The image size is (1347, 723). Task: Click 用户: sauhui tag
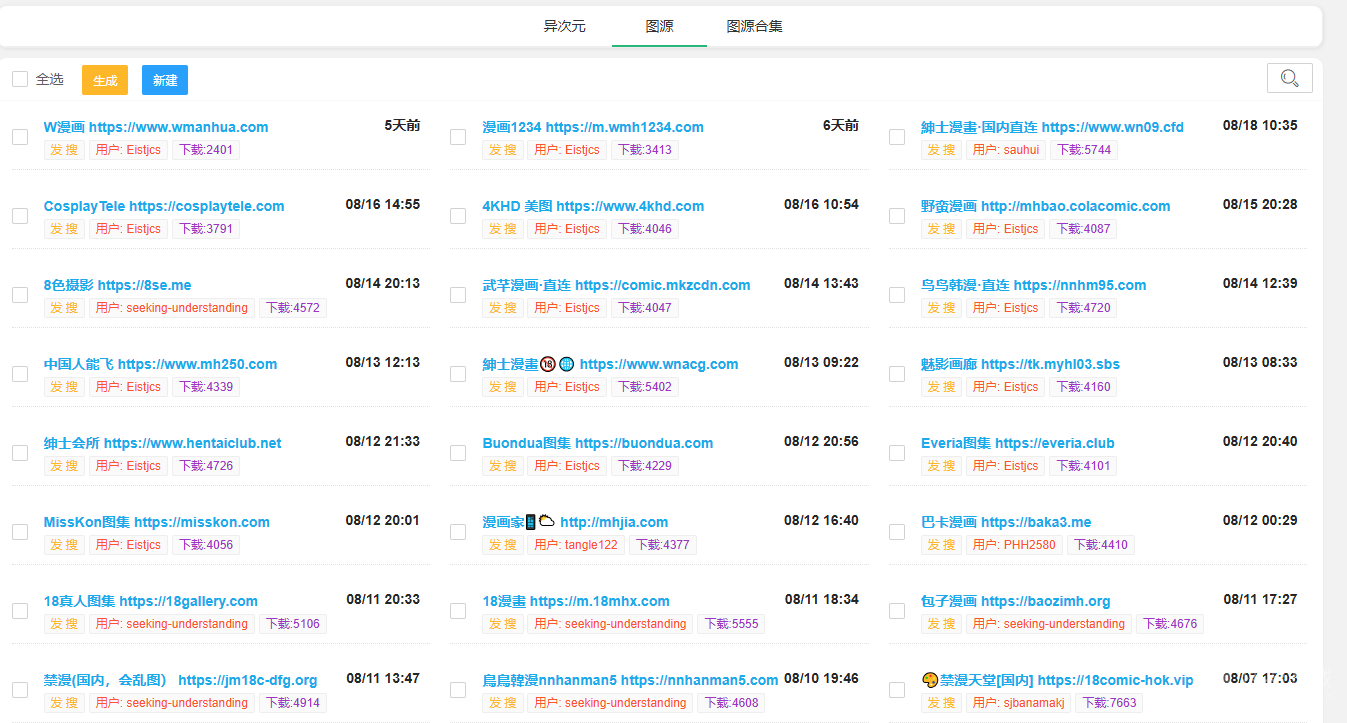(1007, 150)
